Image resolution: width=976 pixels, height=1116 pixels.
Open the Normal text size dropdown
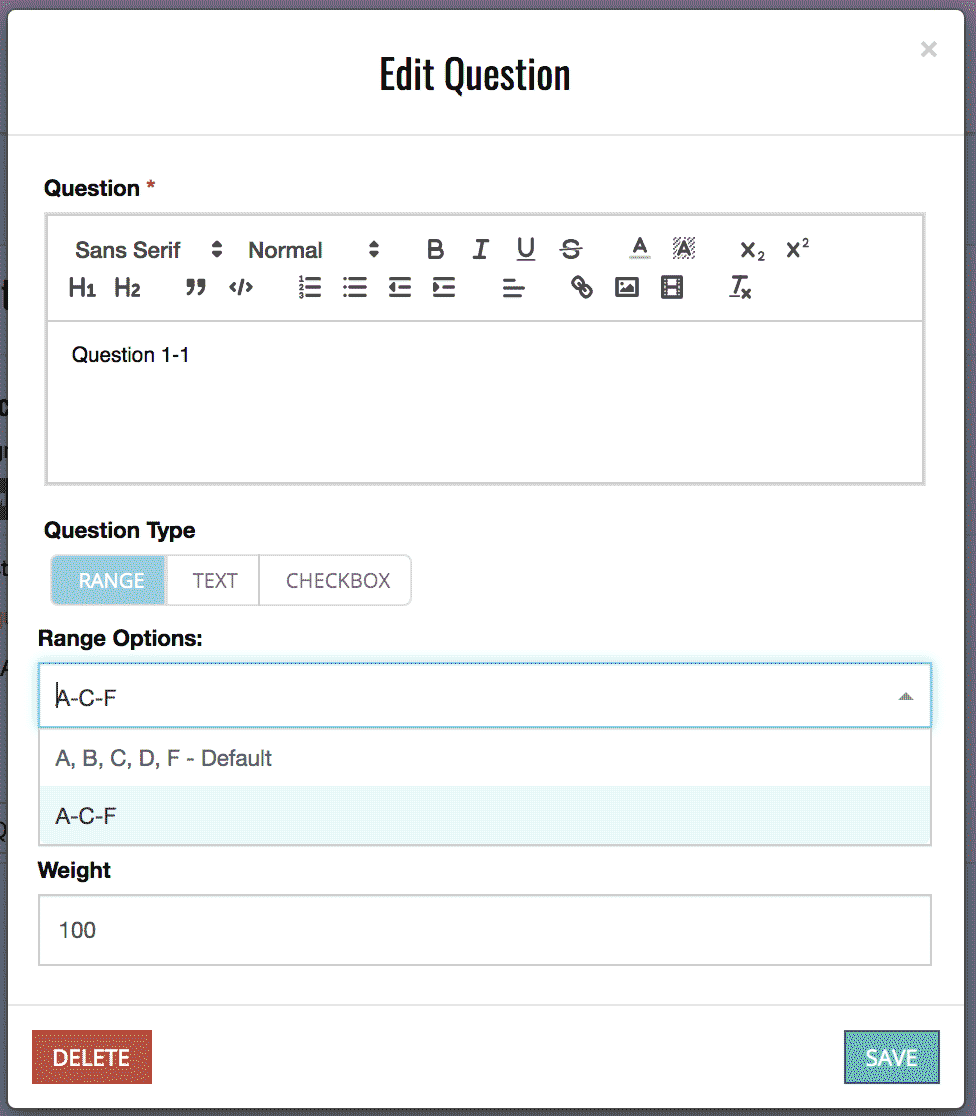[313, 250]
